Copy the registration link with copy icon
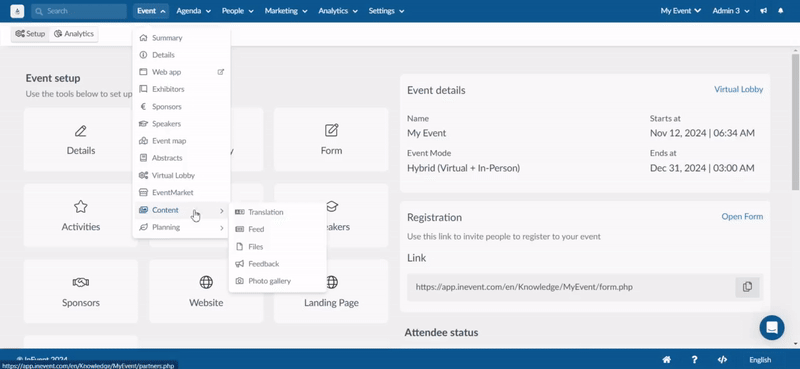Viewport: 800px width, 369px height. (x=747, y=287)
